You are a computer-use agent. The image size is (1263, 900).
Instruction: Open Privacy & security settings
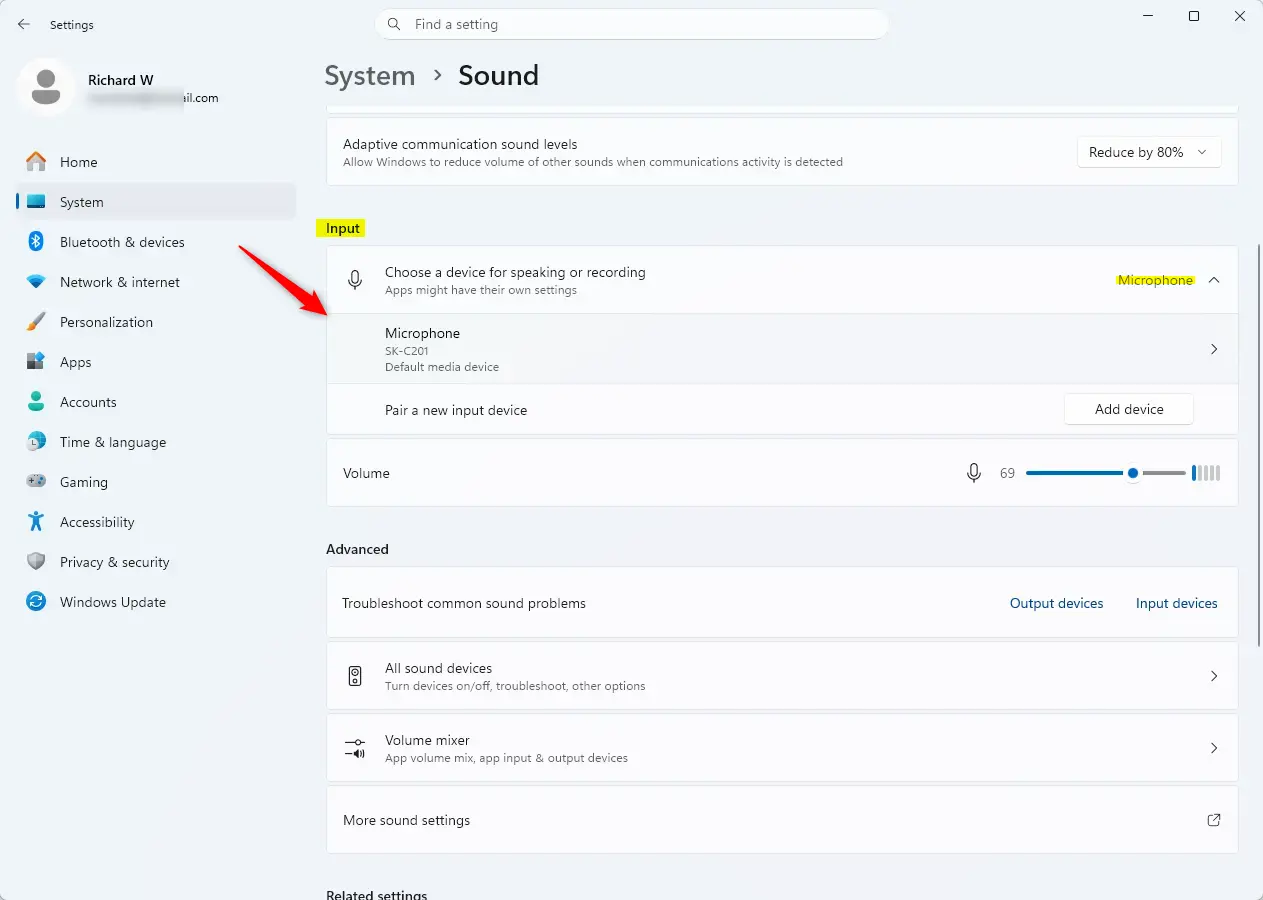point(156,562)
